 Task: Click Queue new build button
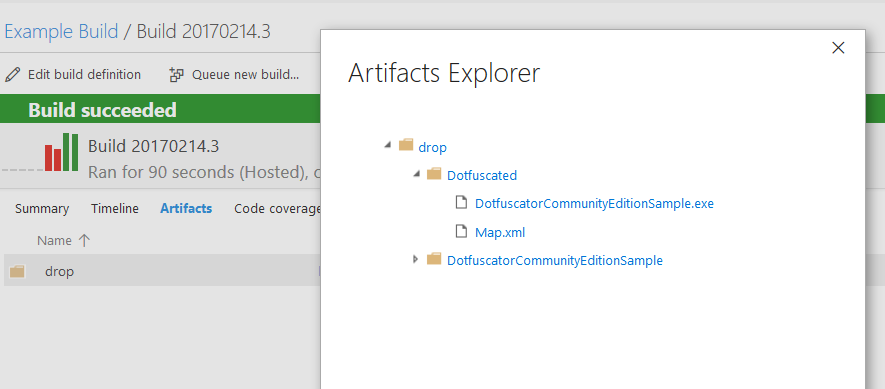(234, 75)
